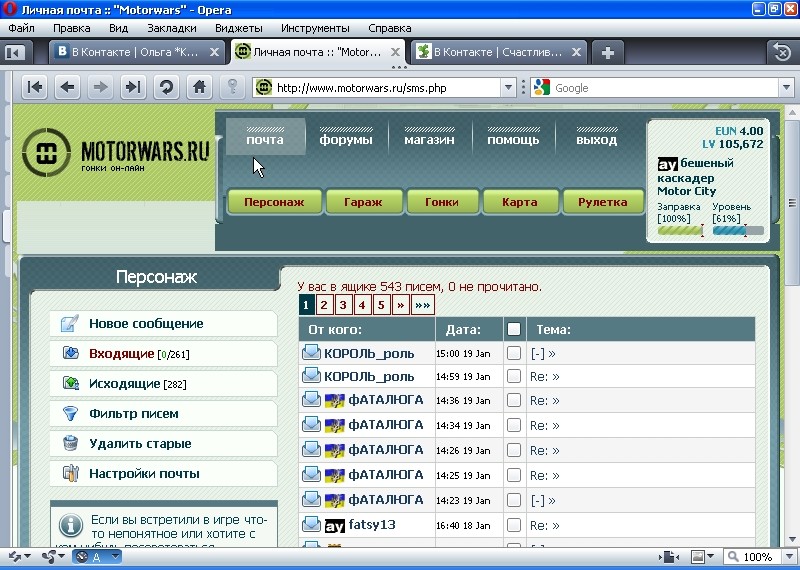Check the 14:59 19 Jan message checkbox
Image resolution: width=800 pixels, height=570 pixels.
(x=514, y=376)
